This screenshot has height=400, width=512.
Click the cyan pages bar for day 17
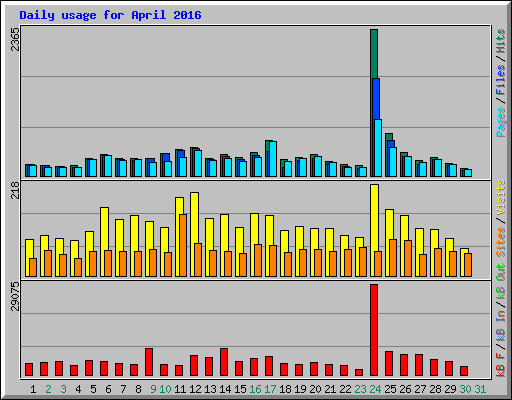click(x=273, y=159)
